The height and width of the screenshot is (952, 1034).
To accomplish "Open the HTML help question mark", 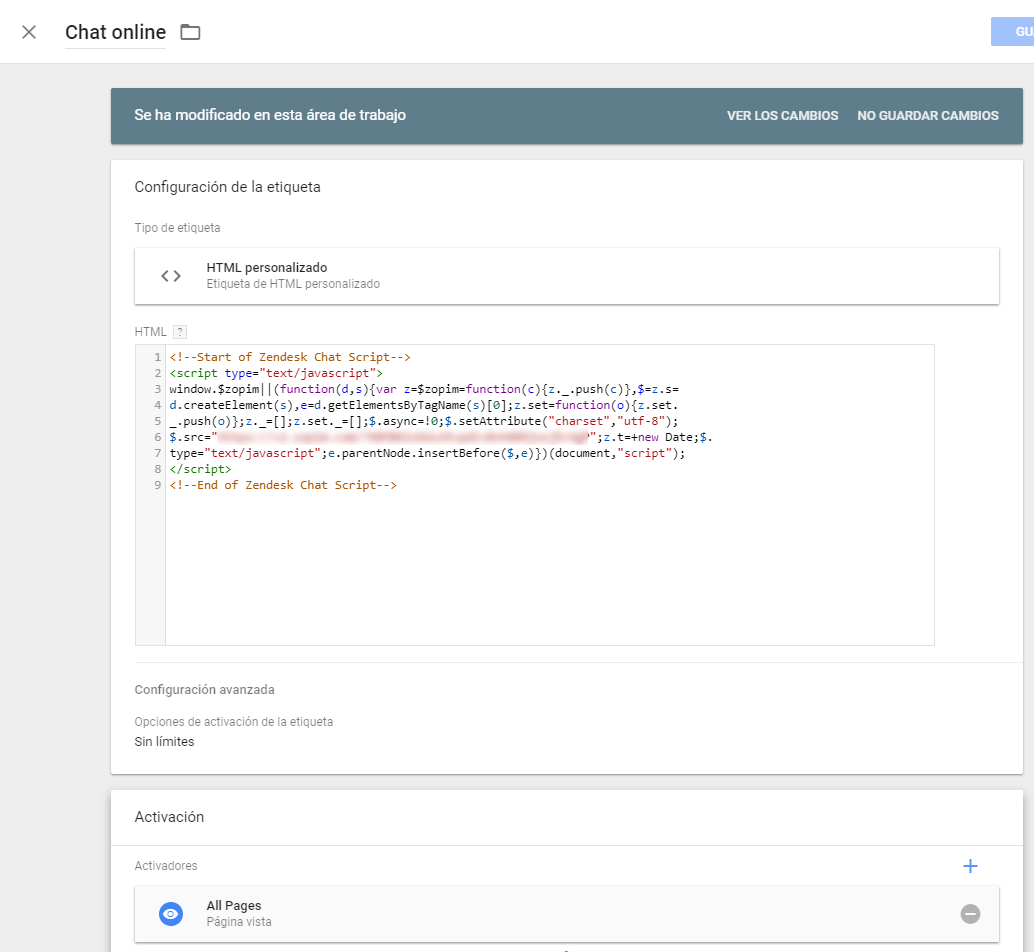I will click(180, 332).
